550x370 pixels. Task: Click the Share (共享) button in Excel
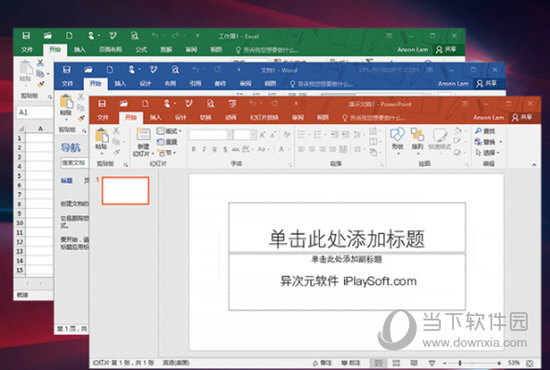pos(445,49)
